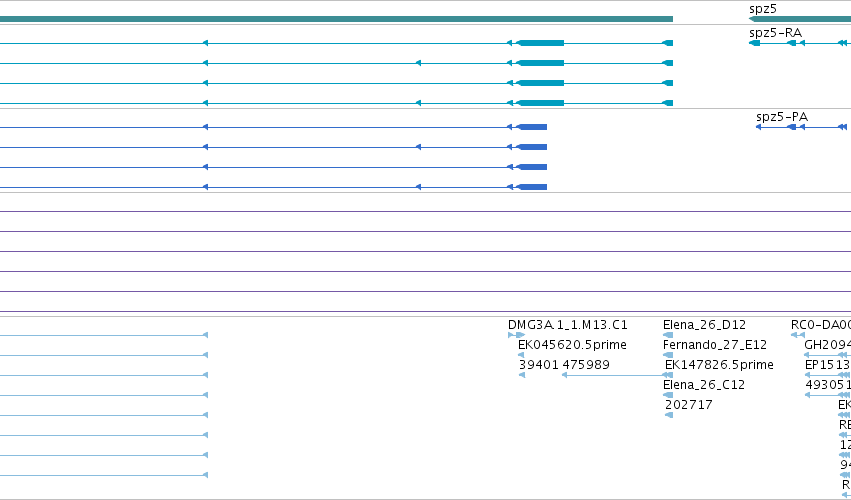Select the spz5-PA coding sequence label
The width and height of the screenshot is (851, 500).
pyautogui.click(x=782, y=117)
